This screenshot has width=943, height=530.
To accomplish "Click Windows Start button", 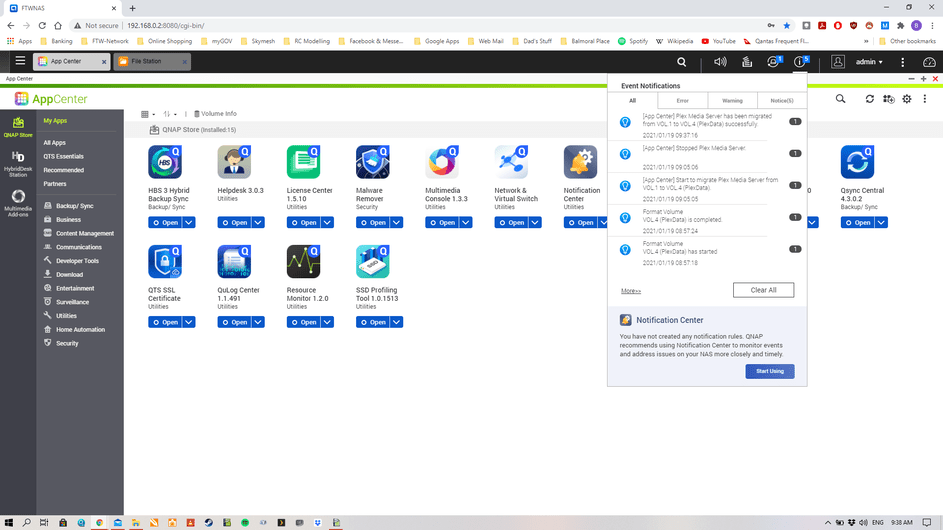I will click(x=8, y=522).
